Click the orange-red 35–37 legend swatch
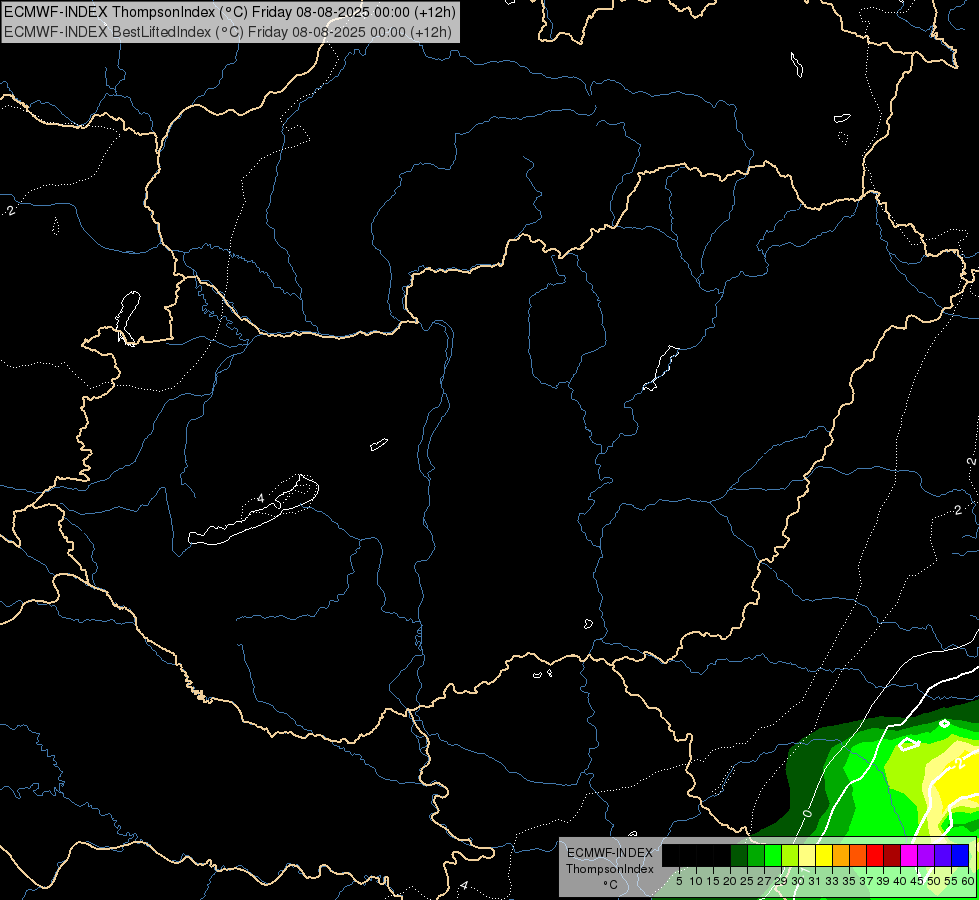Viewport: 979px width, 900px height. [858, 856]
